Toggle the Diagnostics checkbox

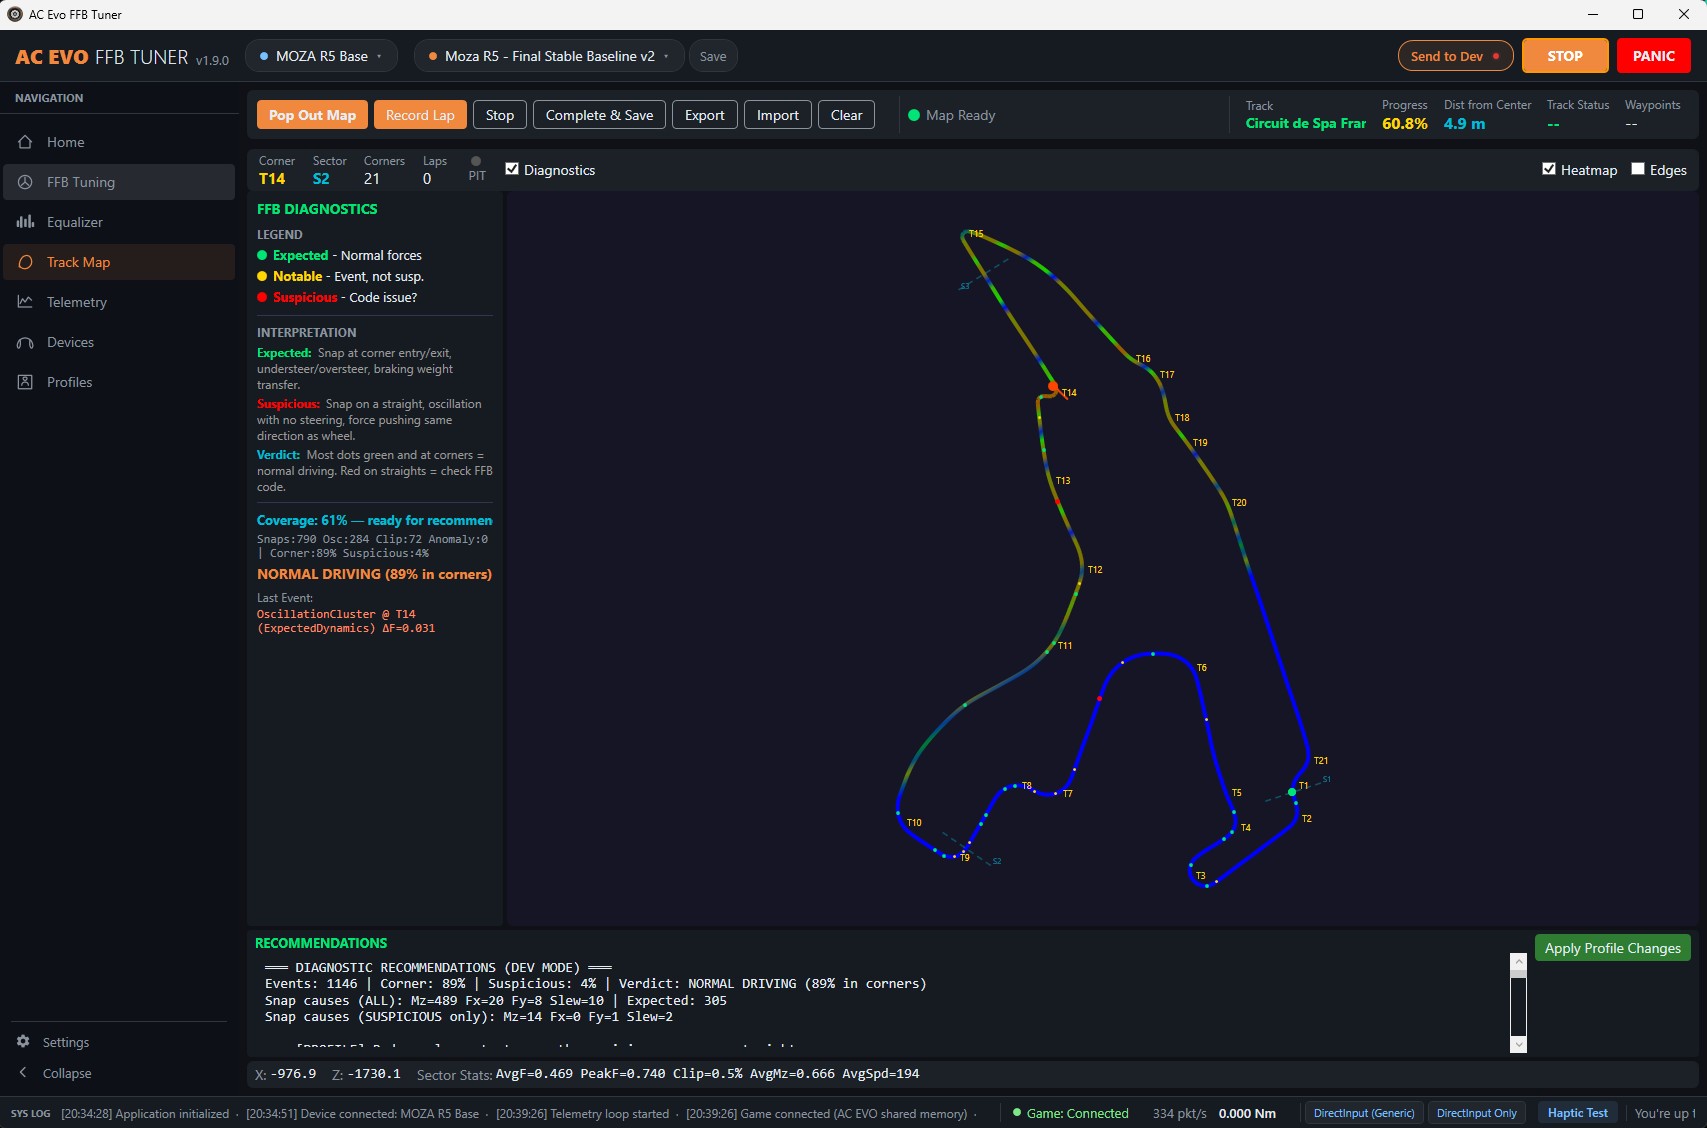[512, 169]
